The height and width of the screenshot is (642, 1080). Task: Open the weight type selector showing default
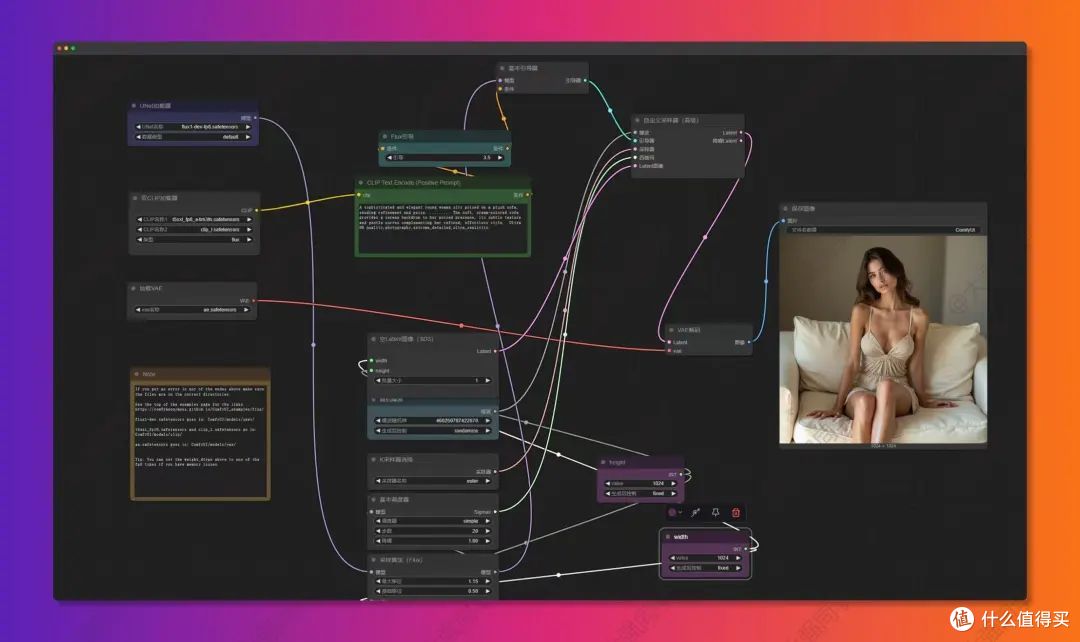pos(193,137)
